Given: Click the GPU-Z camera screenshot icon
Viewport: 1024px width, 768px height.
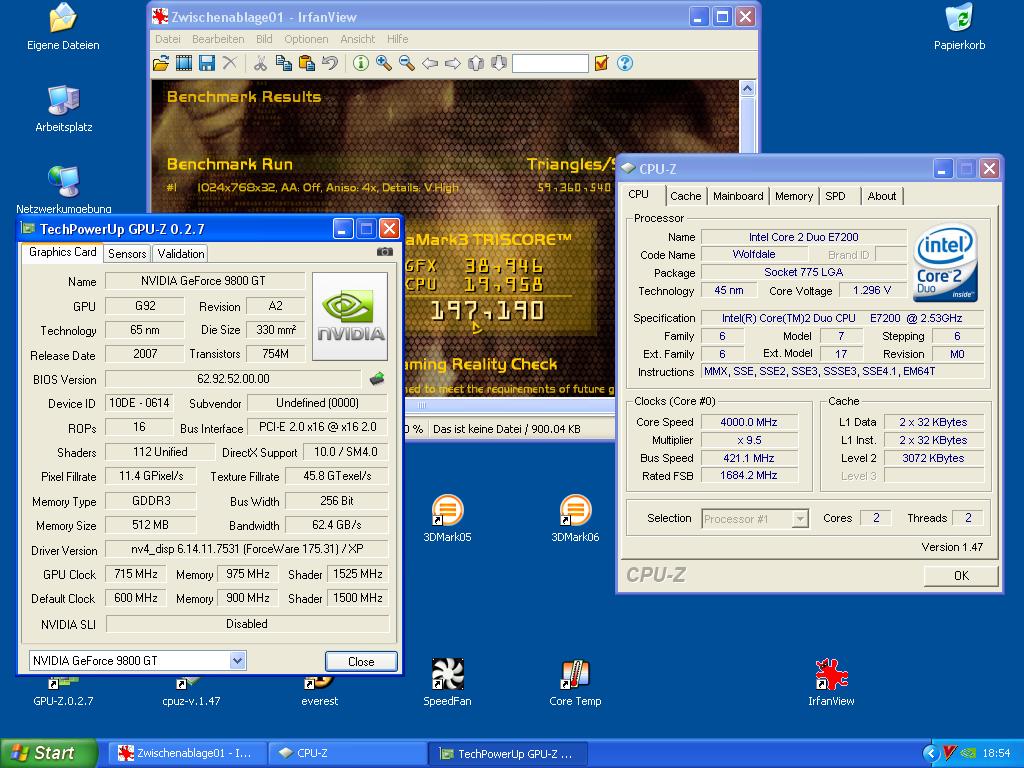Looking at the screenshot, I should click(385, 252).
